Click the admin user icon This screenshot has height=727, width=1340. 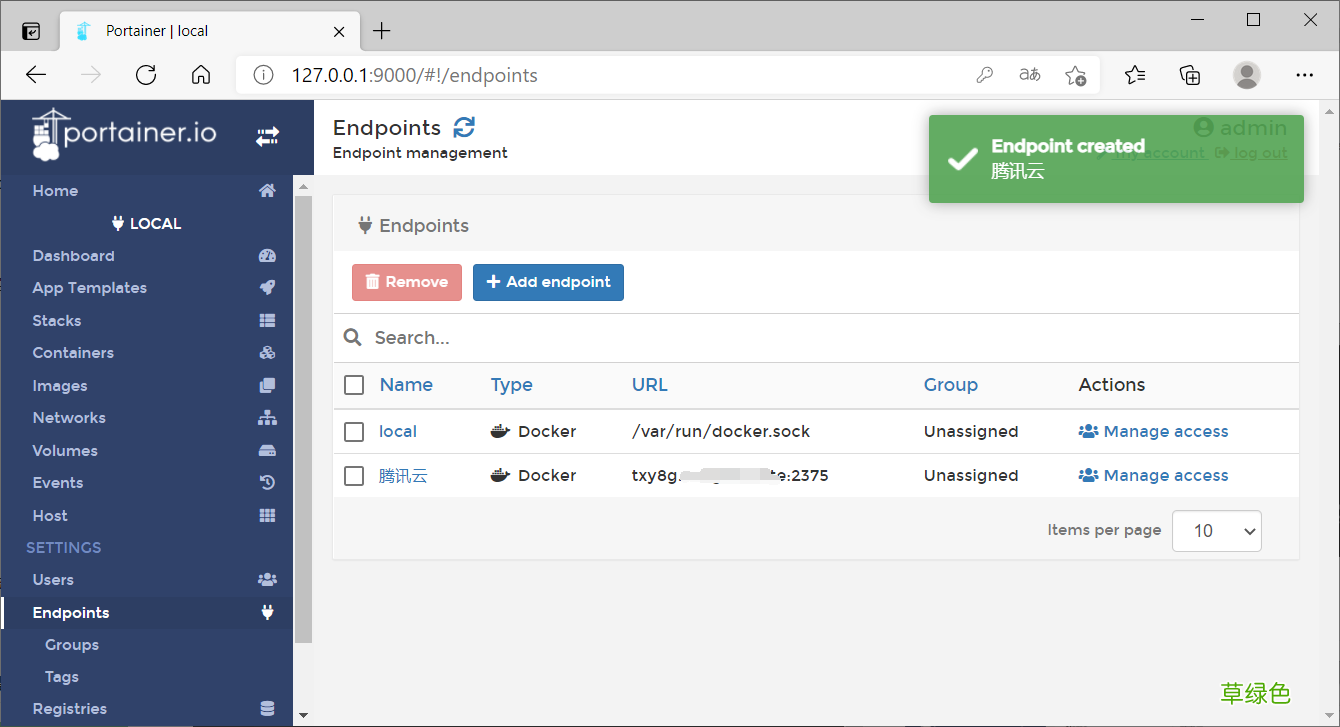point(1203,127)
